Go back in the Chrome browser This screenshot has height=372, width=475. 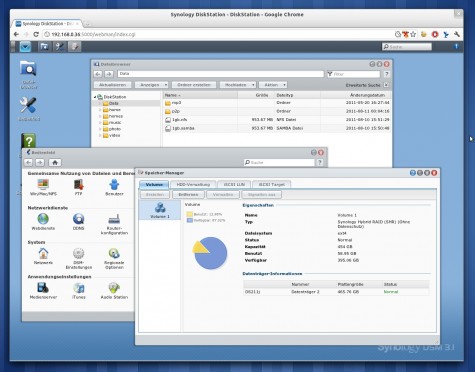coord(16,34)
